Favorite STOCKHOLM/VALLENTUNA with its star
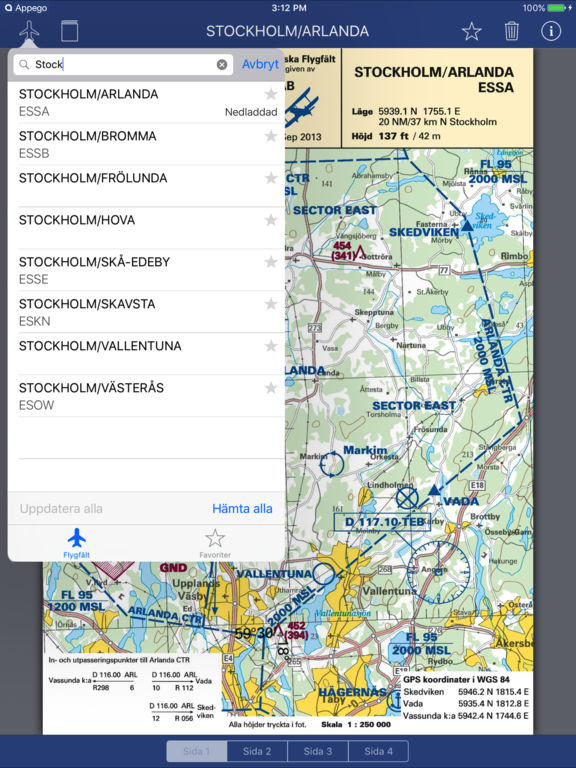 click(270, 346)
